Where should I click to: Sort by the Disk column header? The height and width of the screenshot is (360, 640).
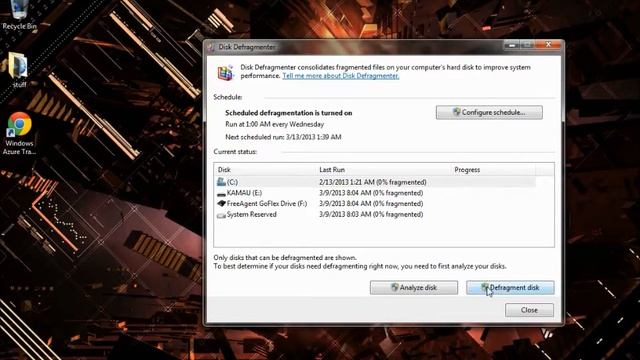click(x=265, y=170)
